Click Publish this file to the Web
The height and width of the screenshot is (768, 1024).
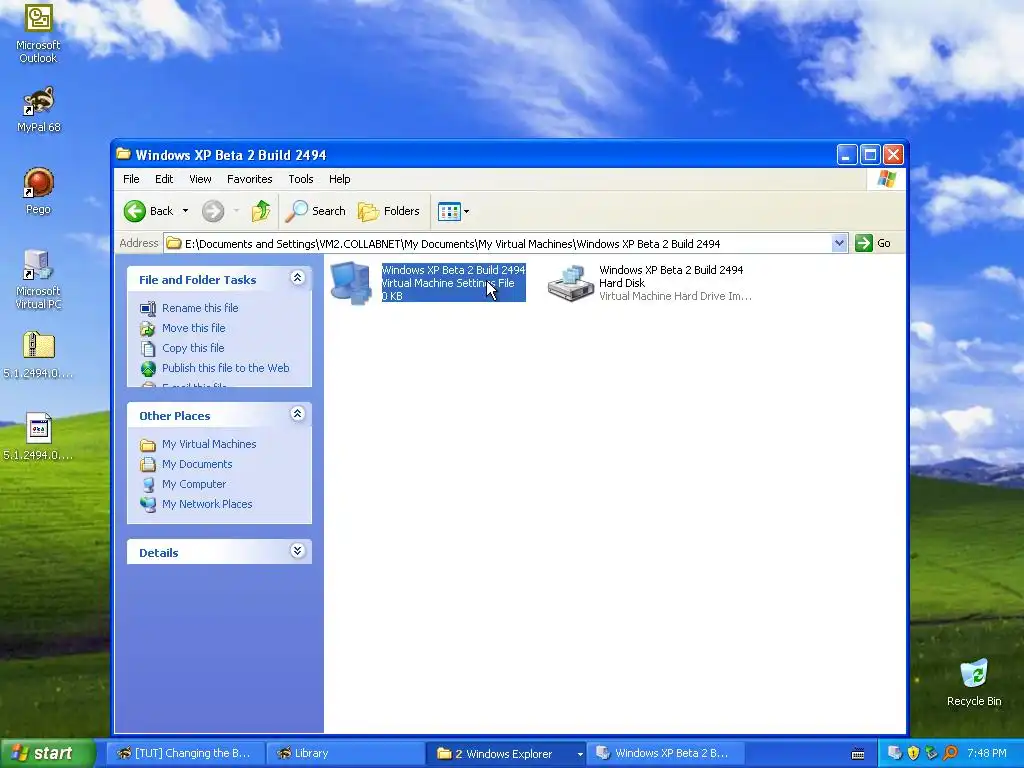click(225, 368)
